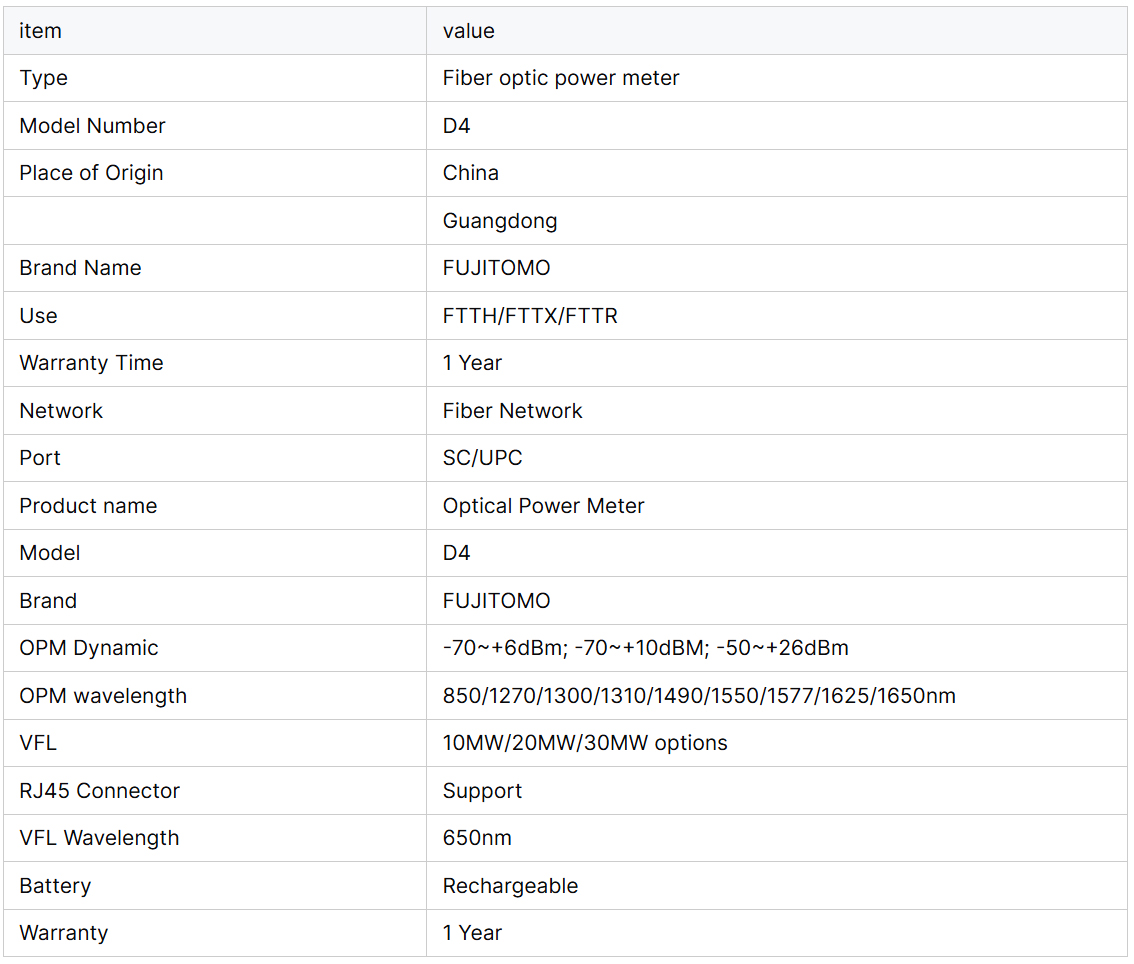This screenshot has height=964, width=1134.
Task: Click the 'Brand Name' row label
Action: click(x=80, y=268)
